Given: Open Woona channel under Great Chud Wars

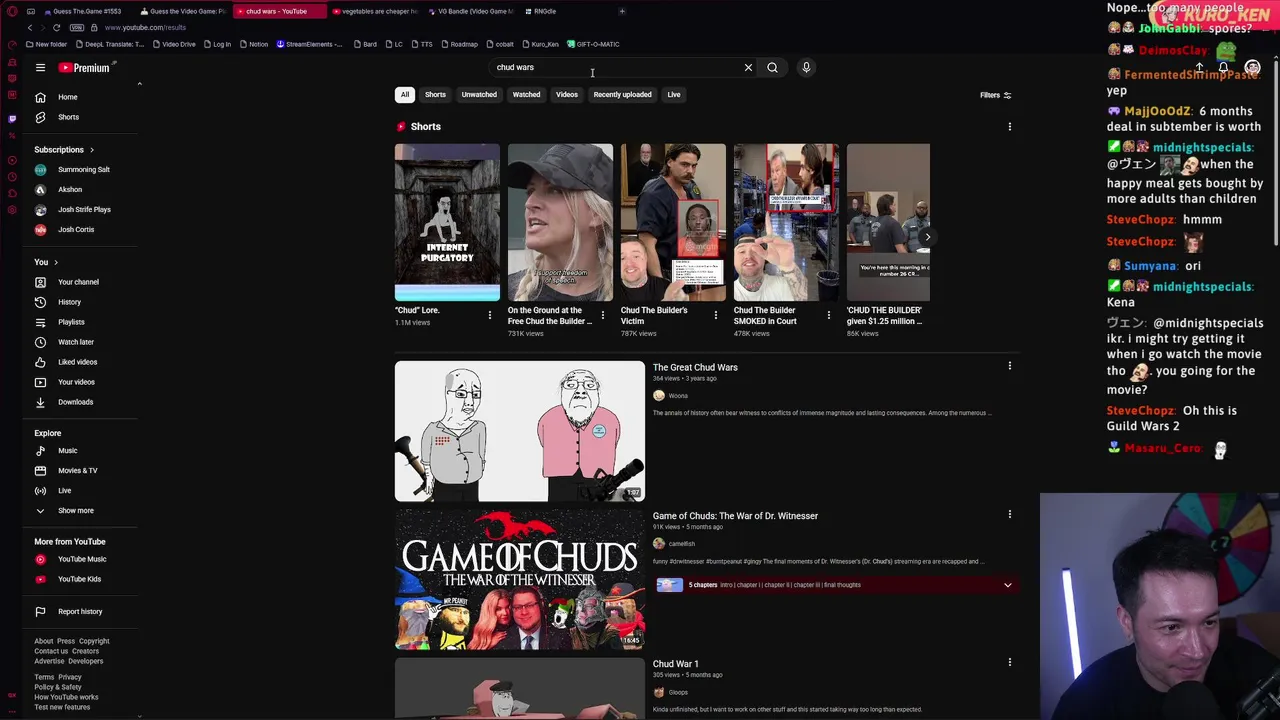Looking at the screenshot, I should [678, 396].
